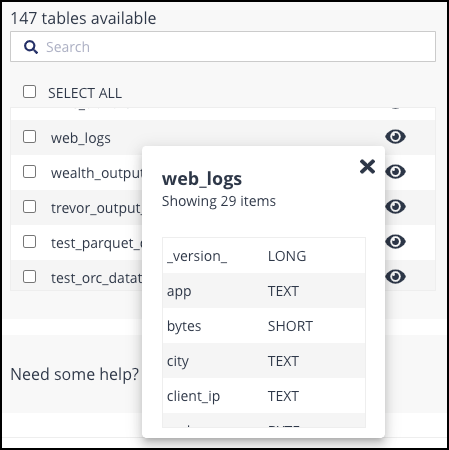The width and height of the screenshot is (449, 450).
Task: Click the magnifier search icon
Action: [31, 47]
